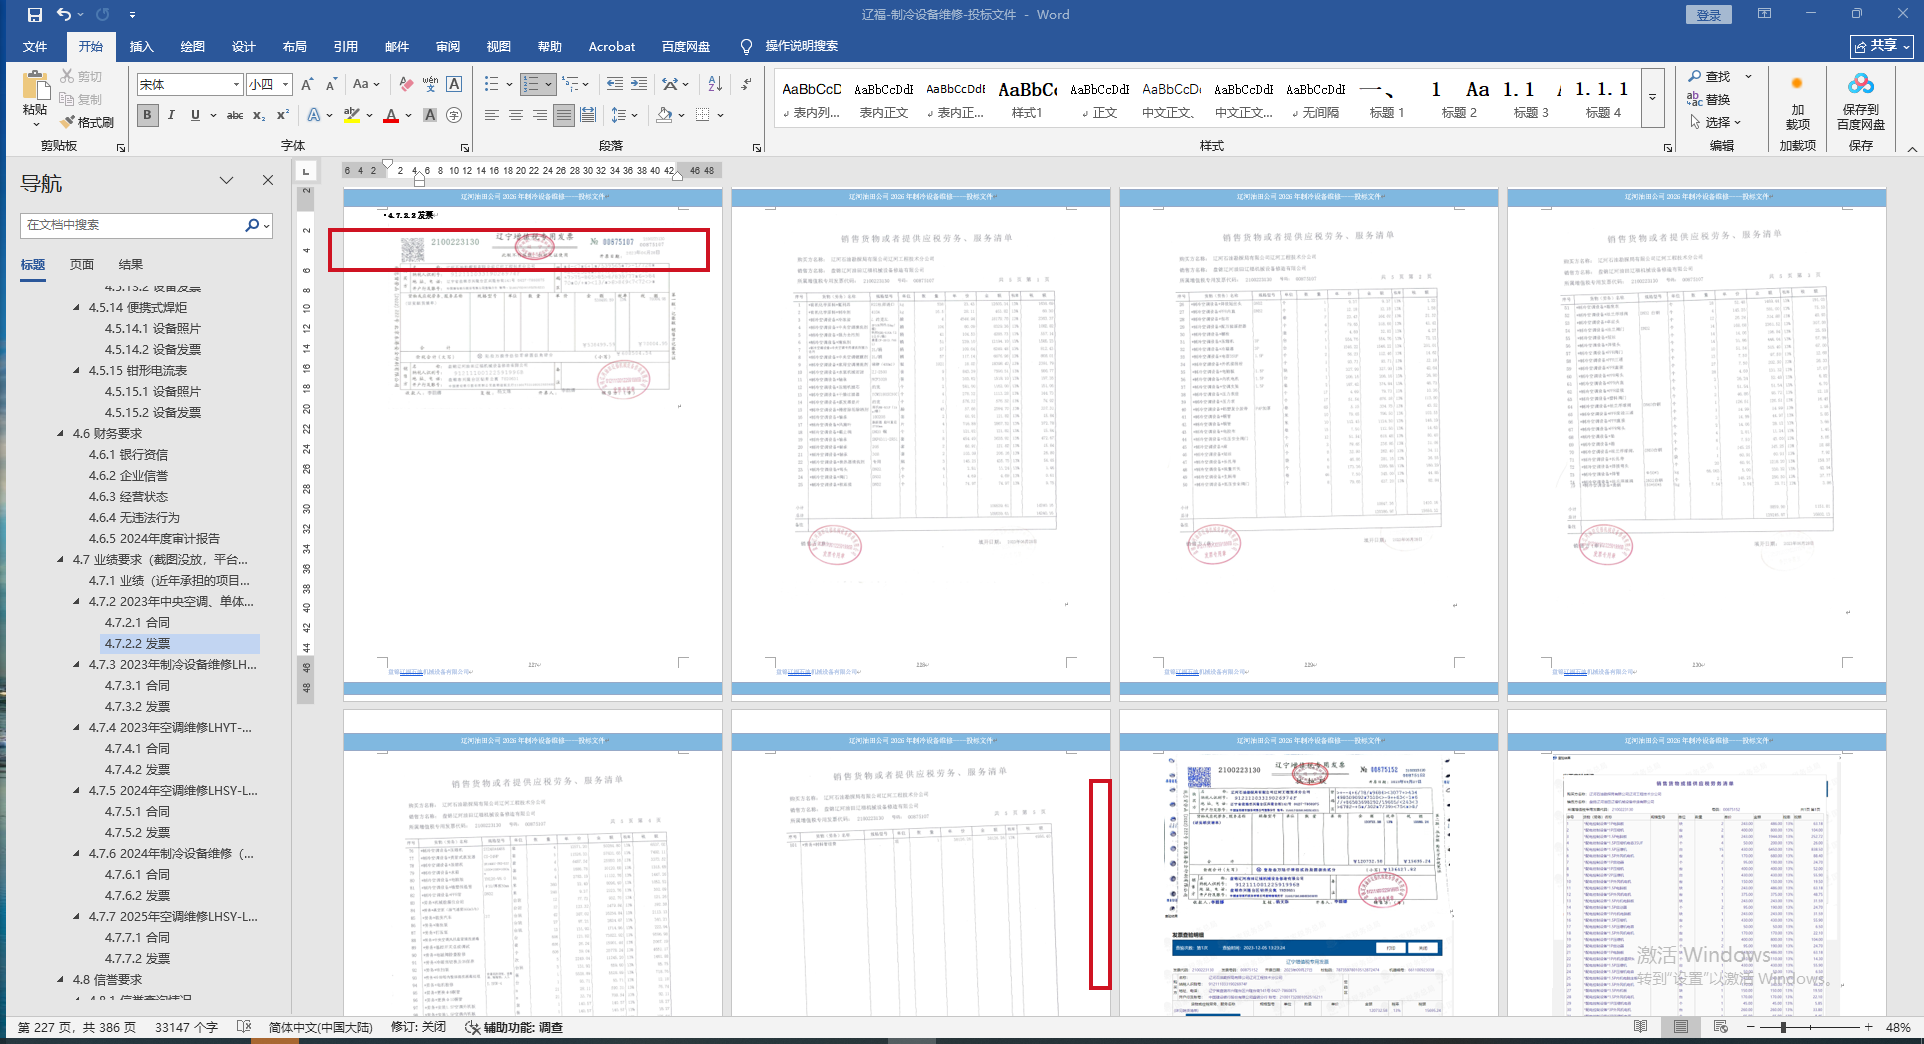Apply red font color swatch
This screenshot has height=1044, width=1924.
391,115
